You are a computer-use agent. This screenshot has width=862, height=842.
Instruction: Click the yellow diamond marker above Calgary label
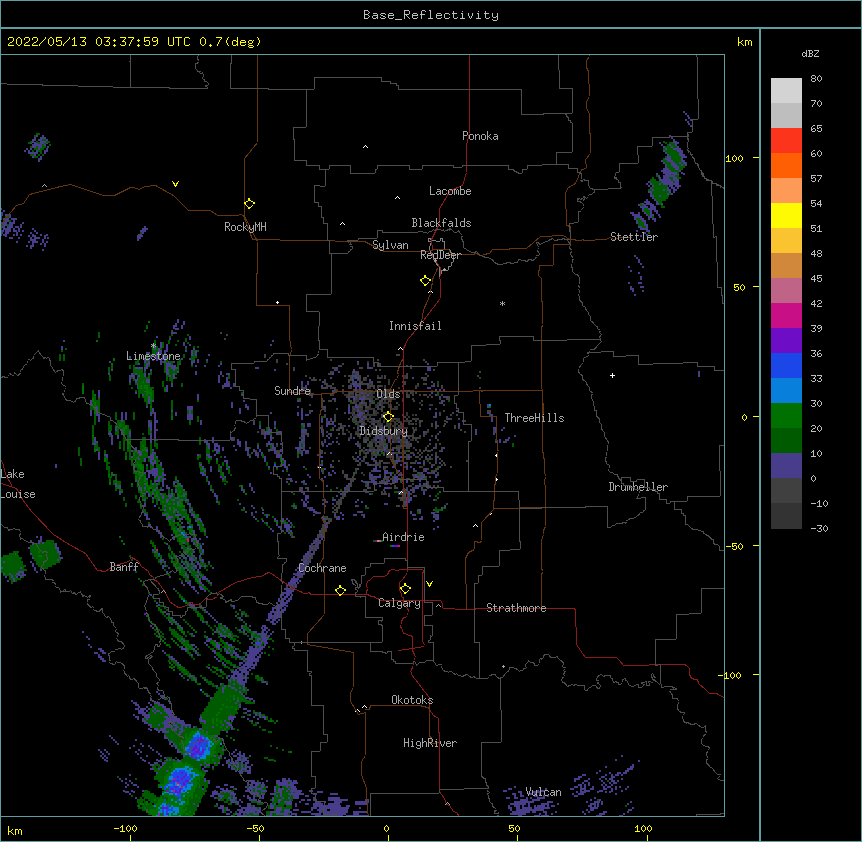405,589
